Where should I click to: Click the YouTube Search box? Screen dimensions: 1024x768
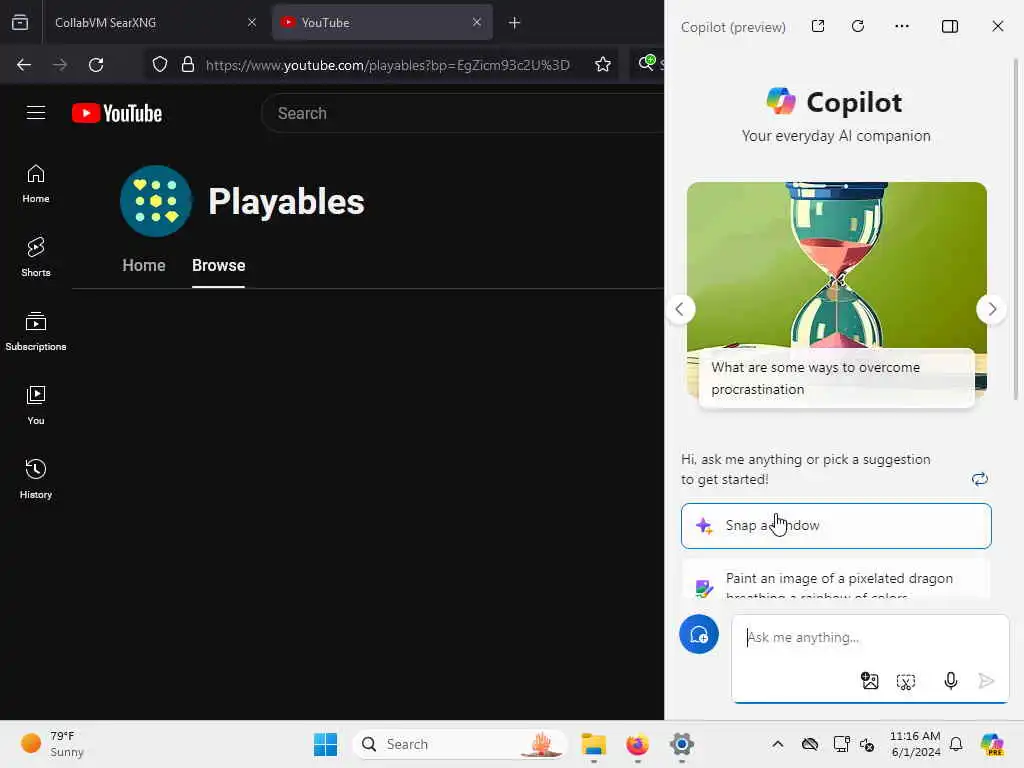462,114
